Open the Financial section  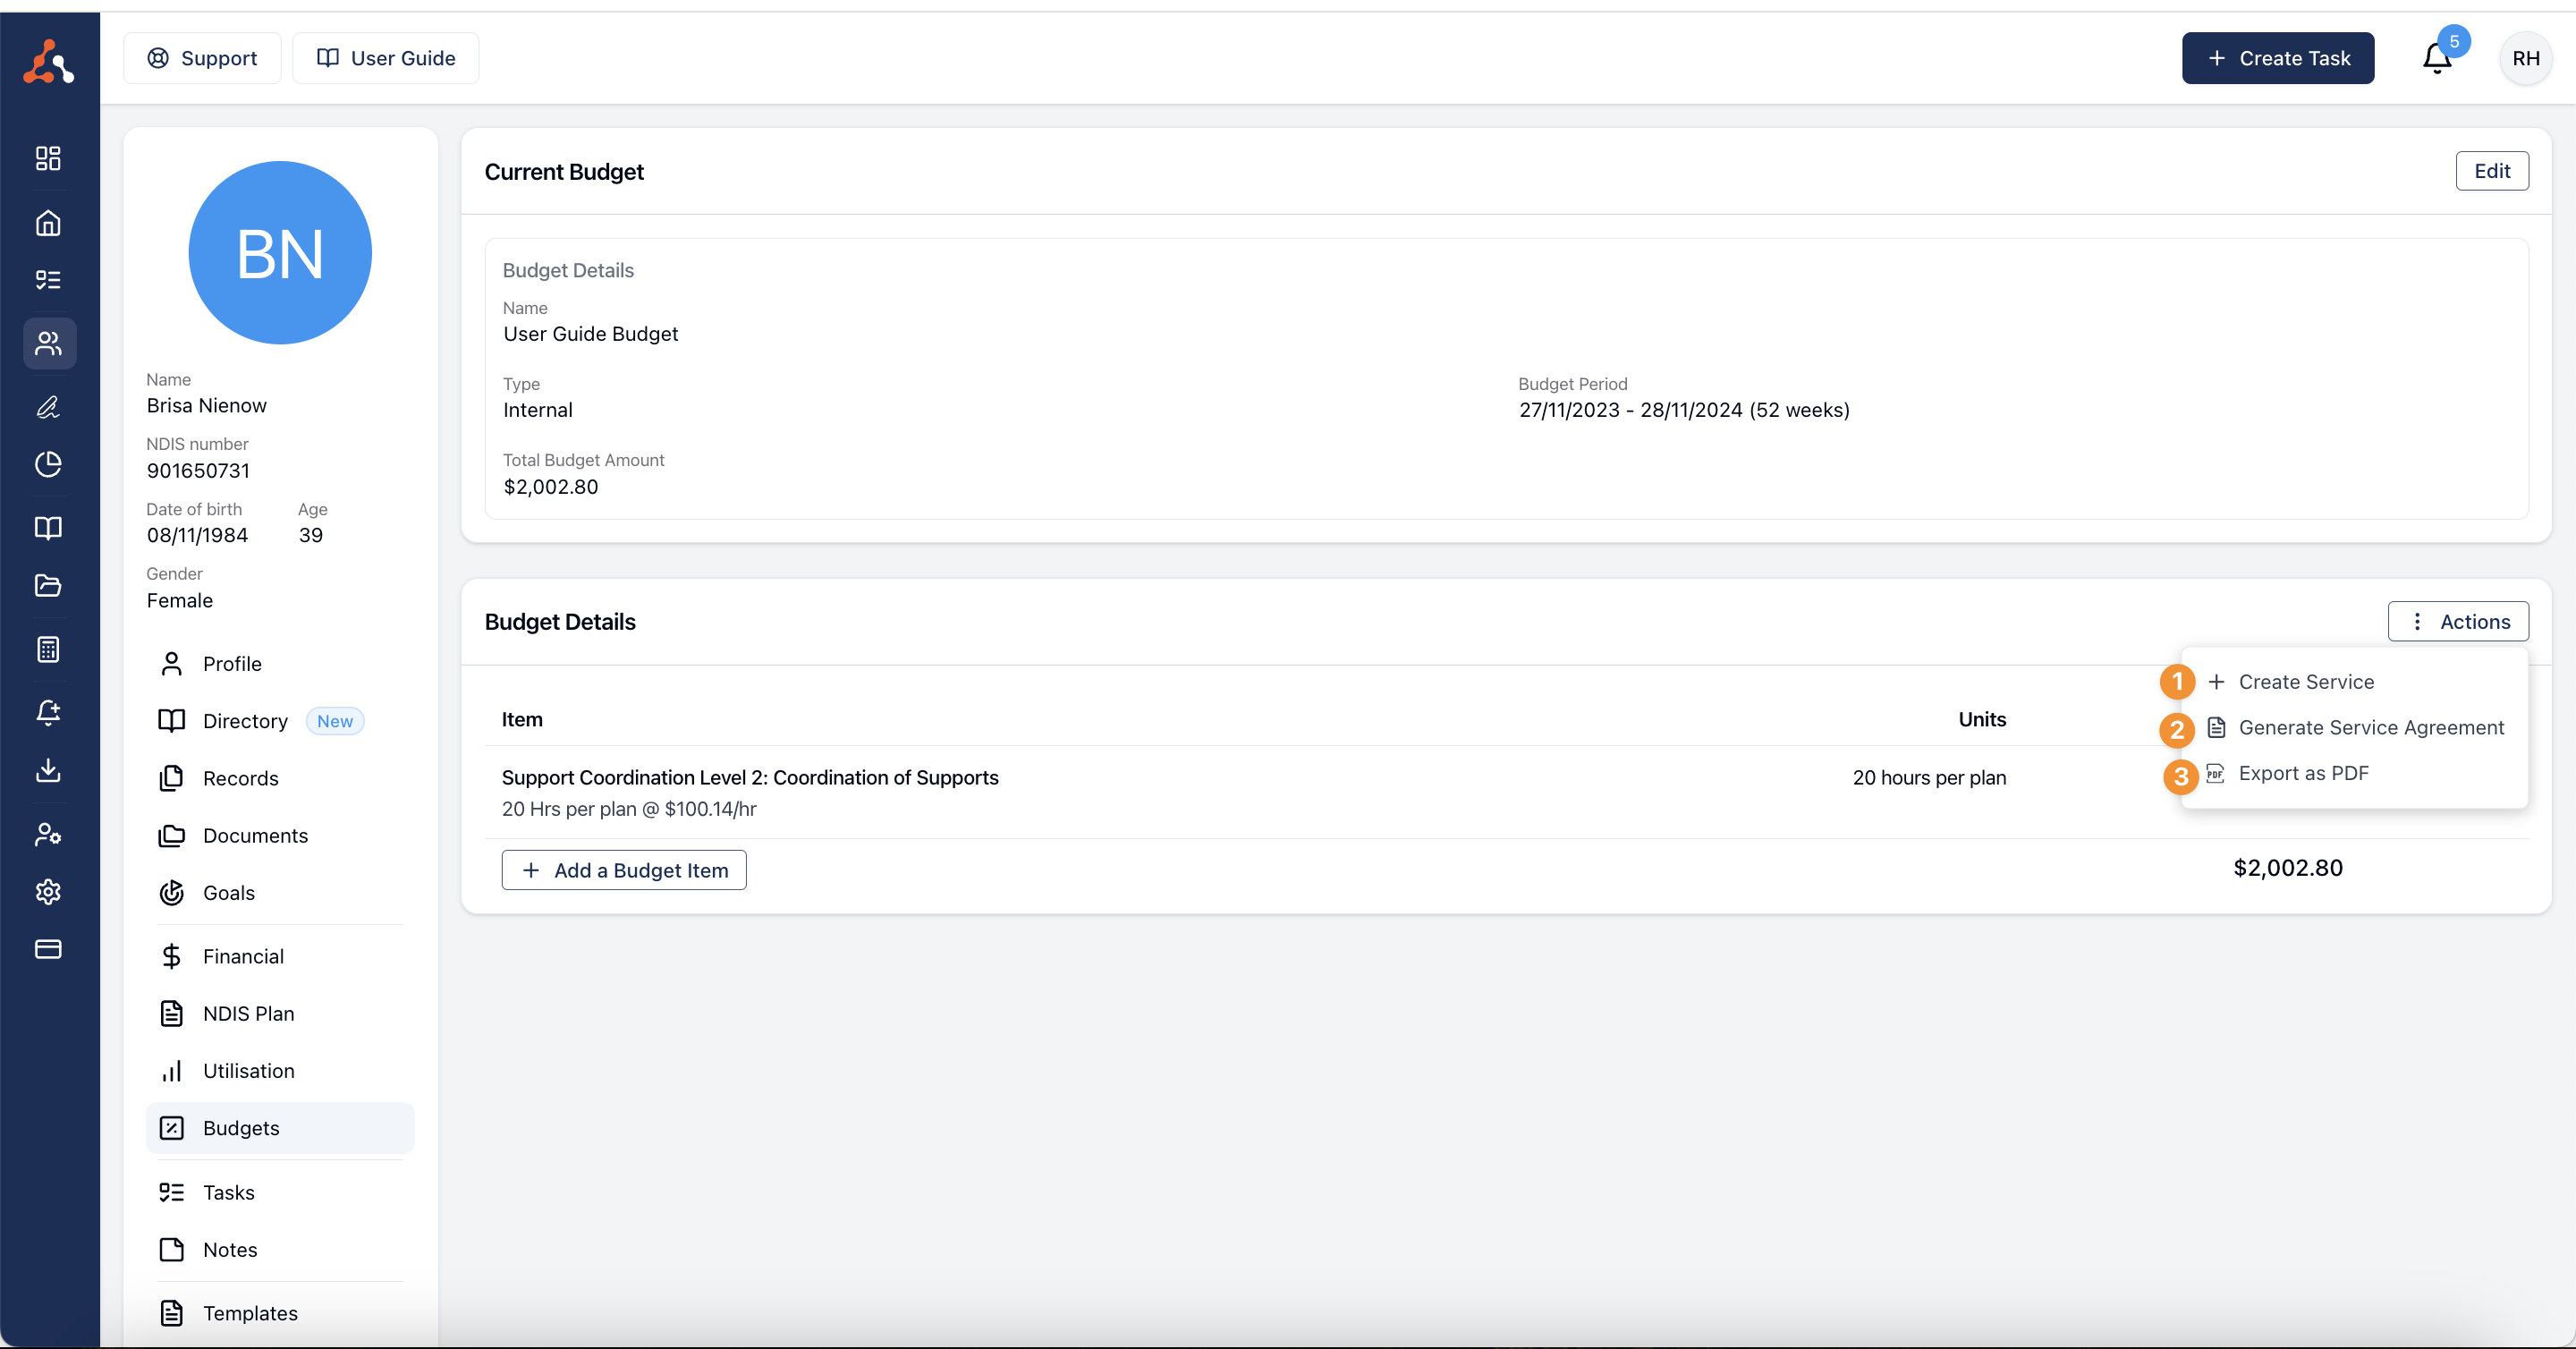280,956
